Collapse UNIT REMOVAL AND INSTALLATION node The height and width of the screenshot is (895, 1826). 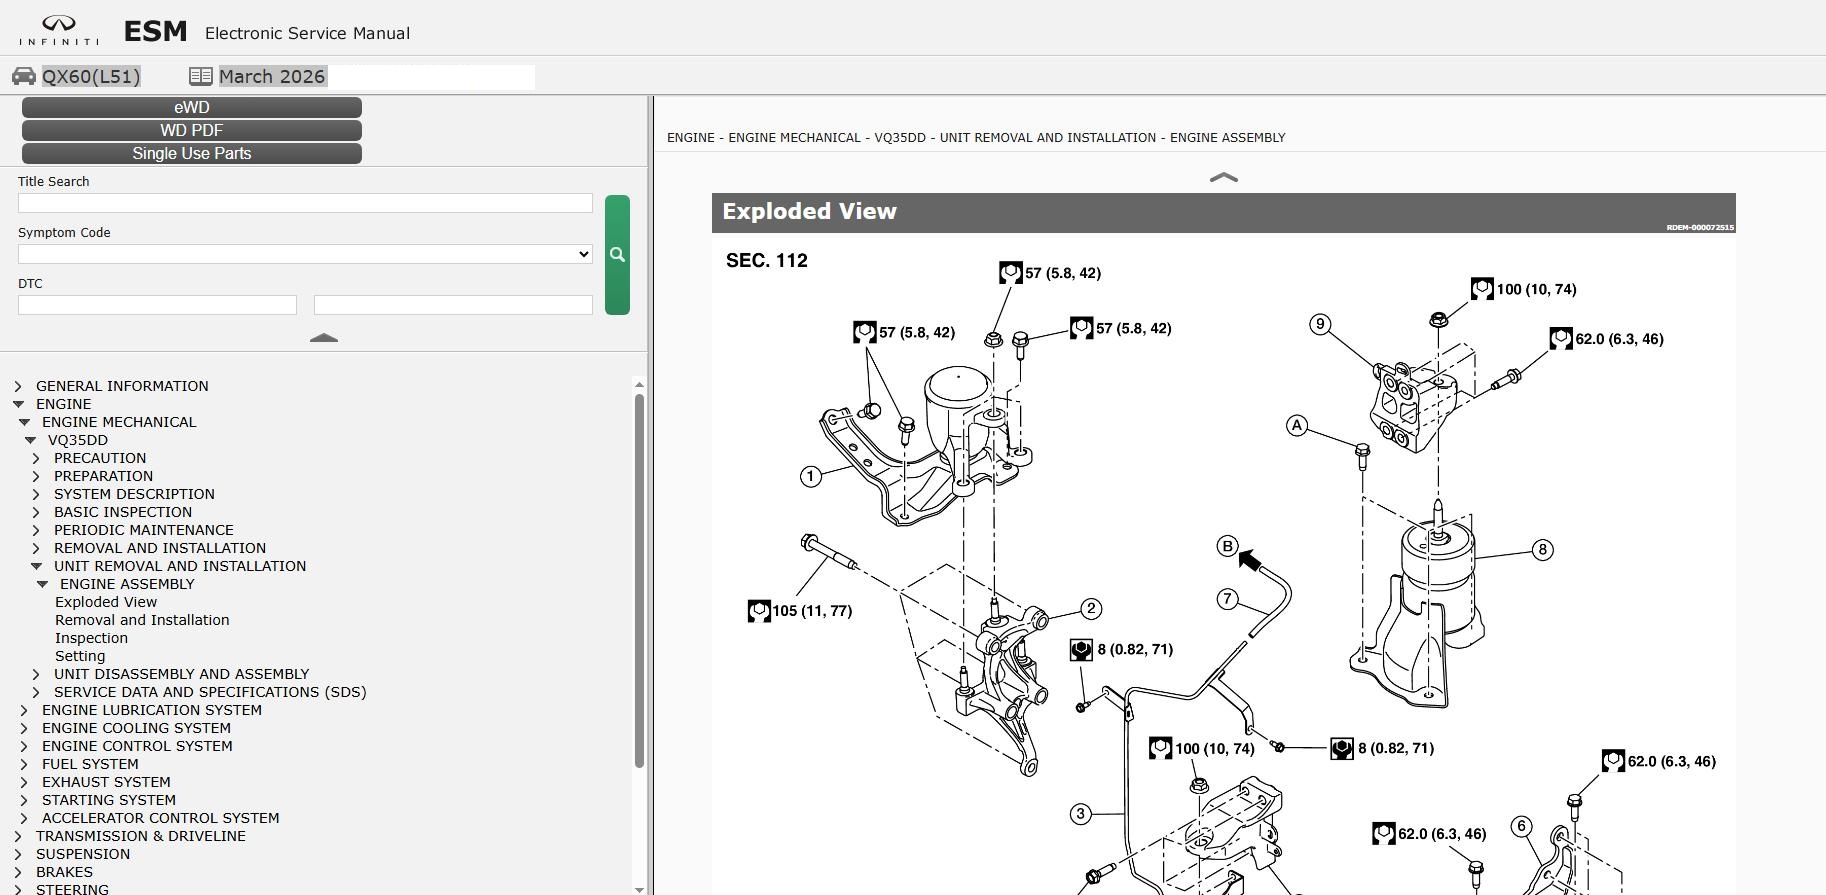click(x=36, y=566)
